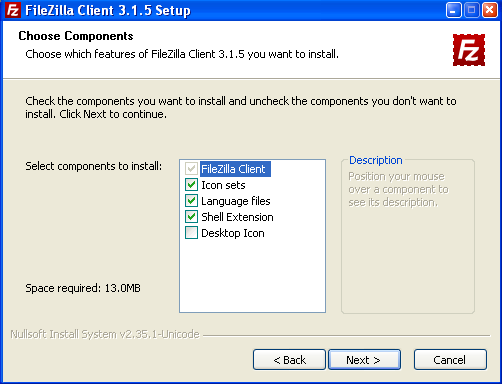
Task: Click the Nullsoft Install System version text
Action: 105,334
